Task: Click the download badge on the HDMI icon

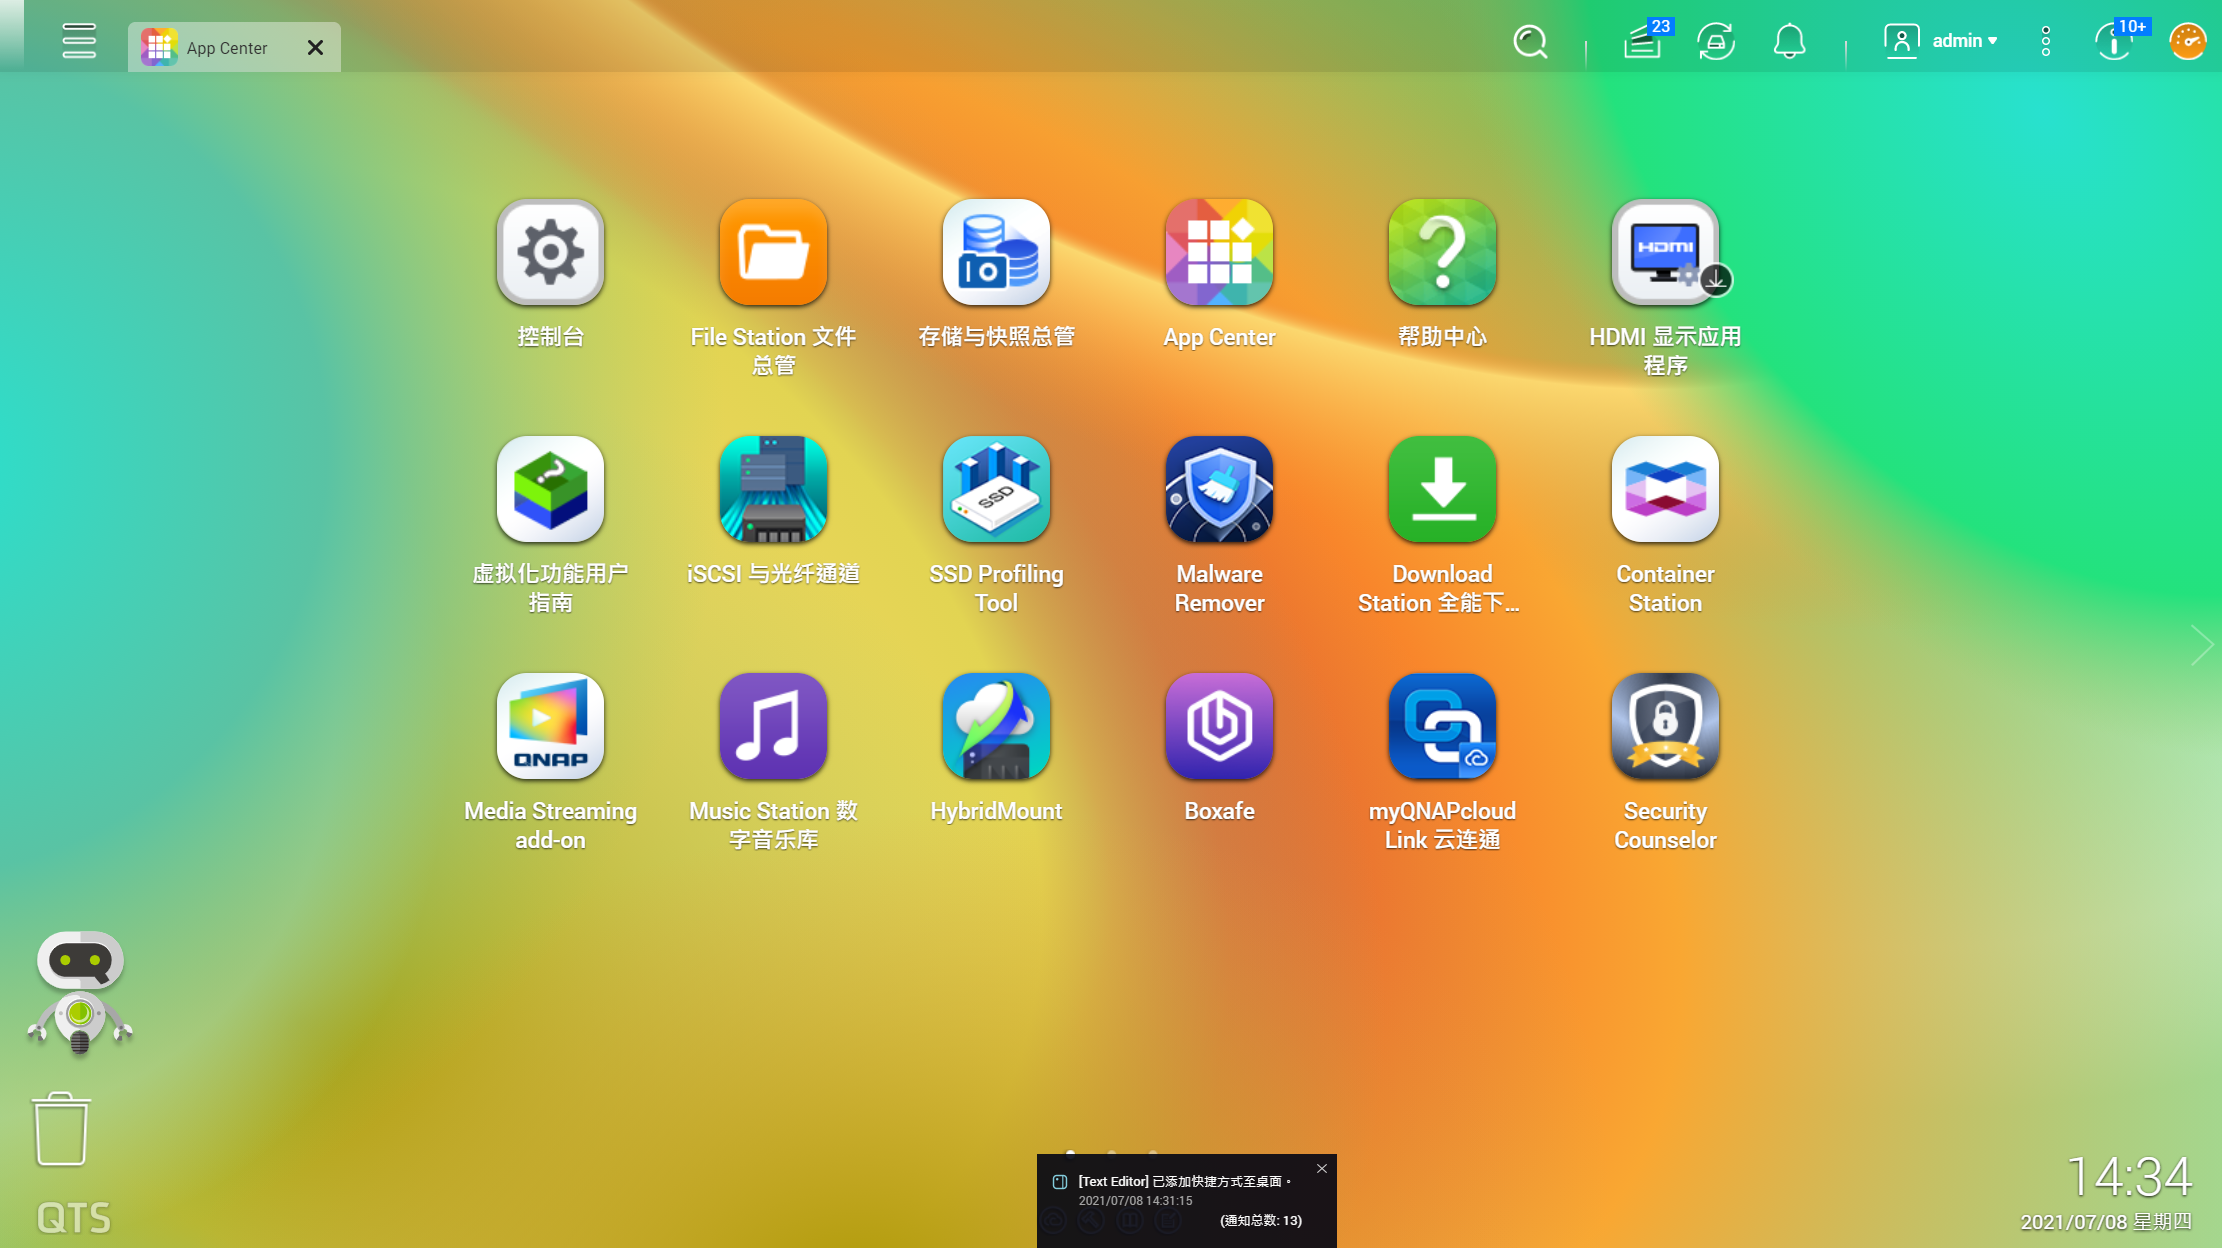Action: click(x=1716, y=280)
